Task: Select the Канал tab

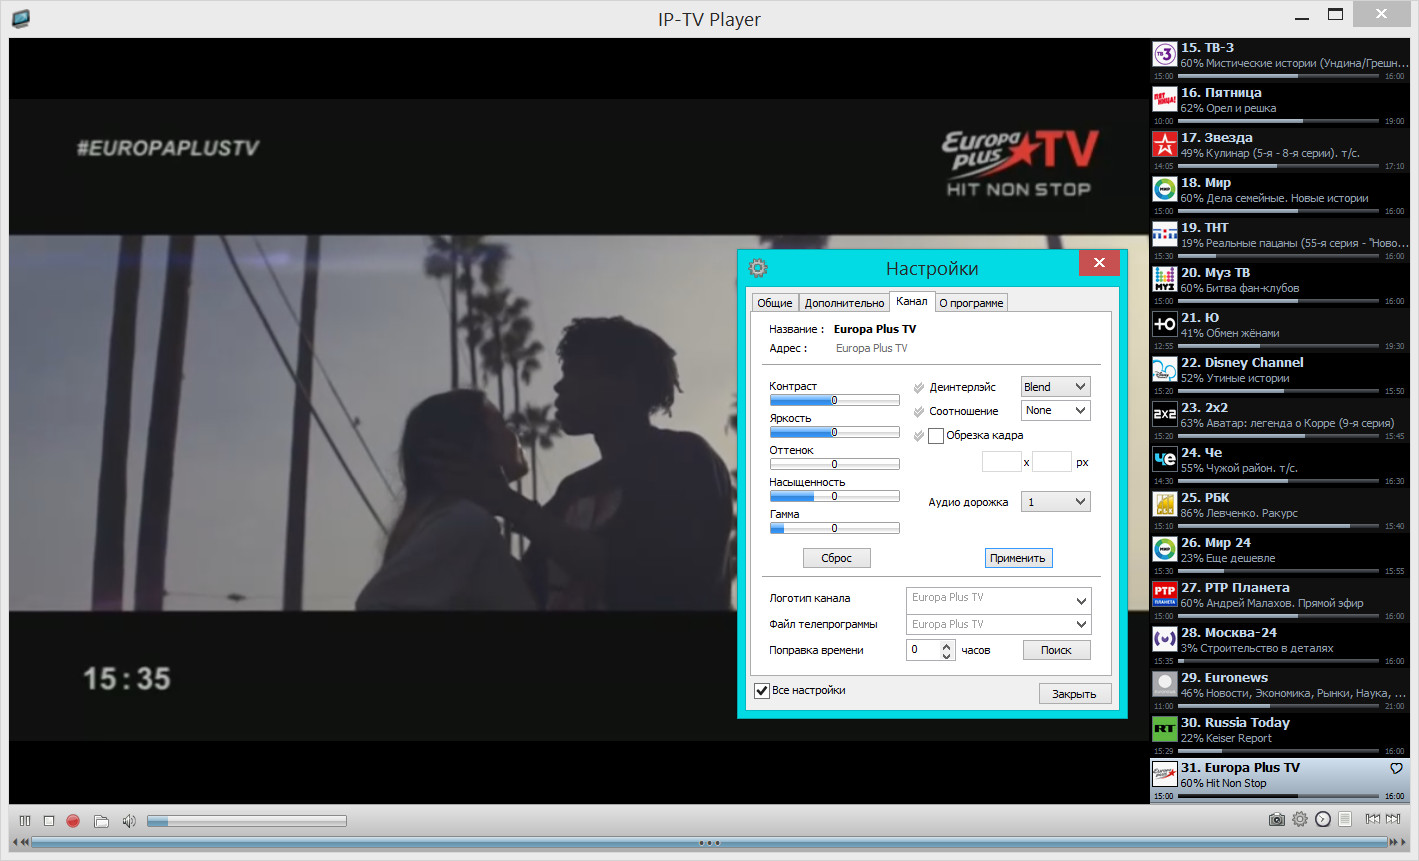Action: point(911,301)
